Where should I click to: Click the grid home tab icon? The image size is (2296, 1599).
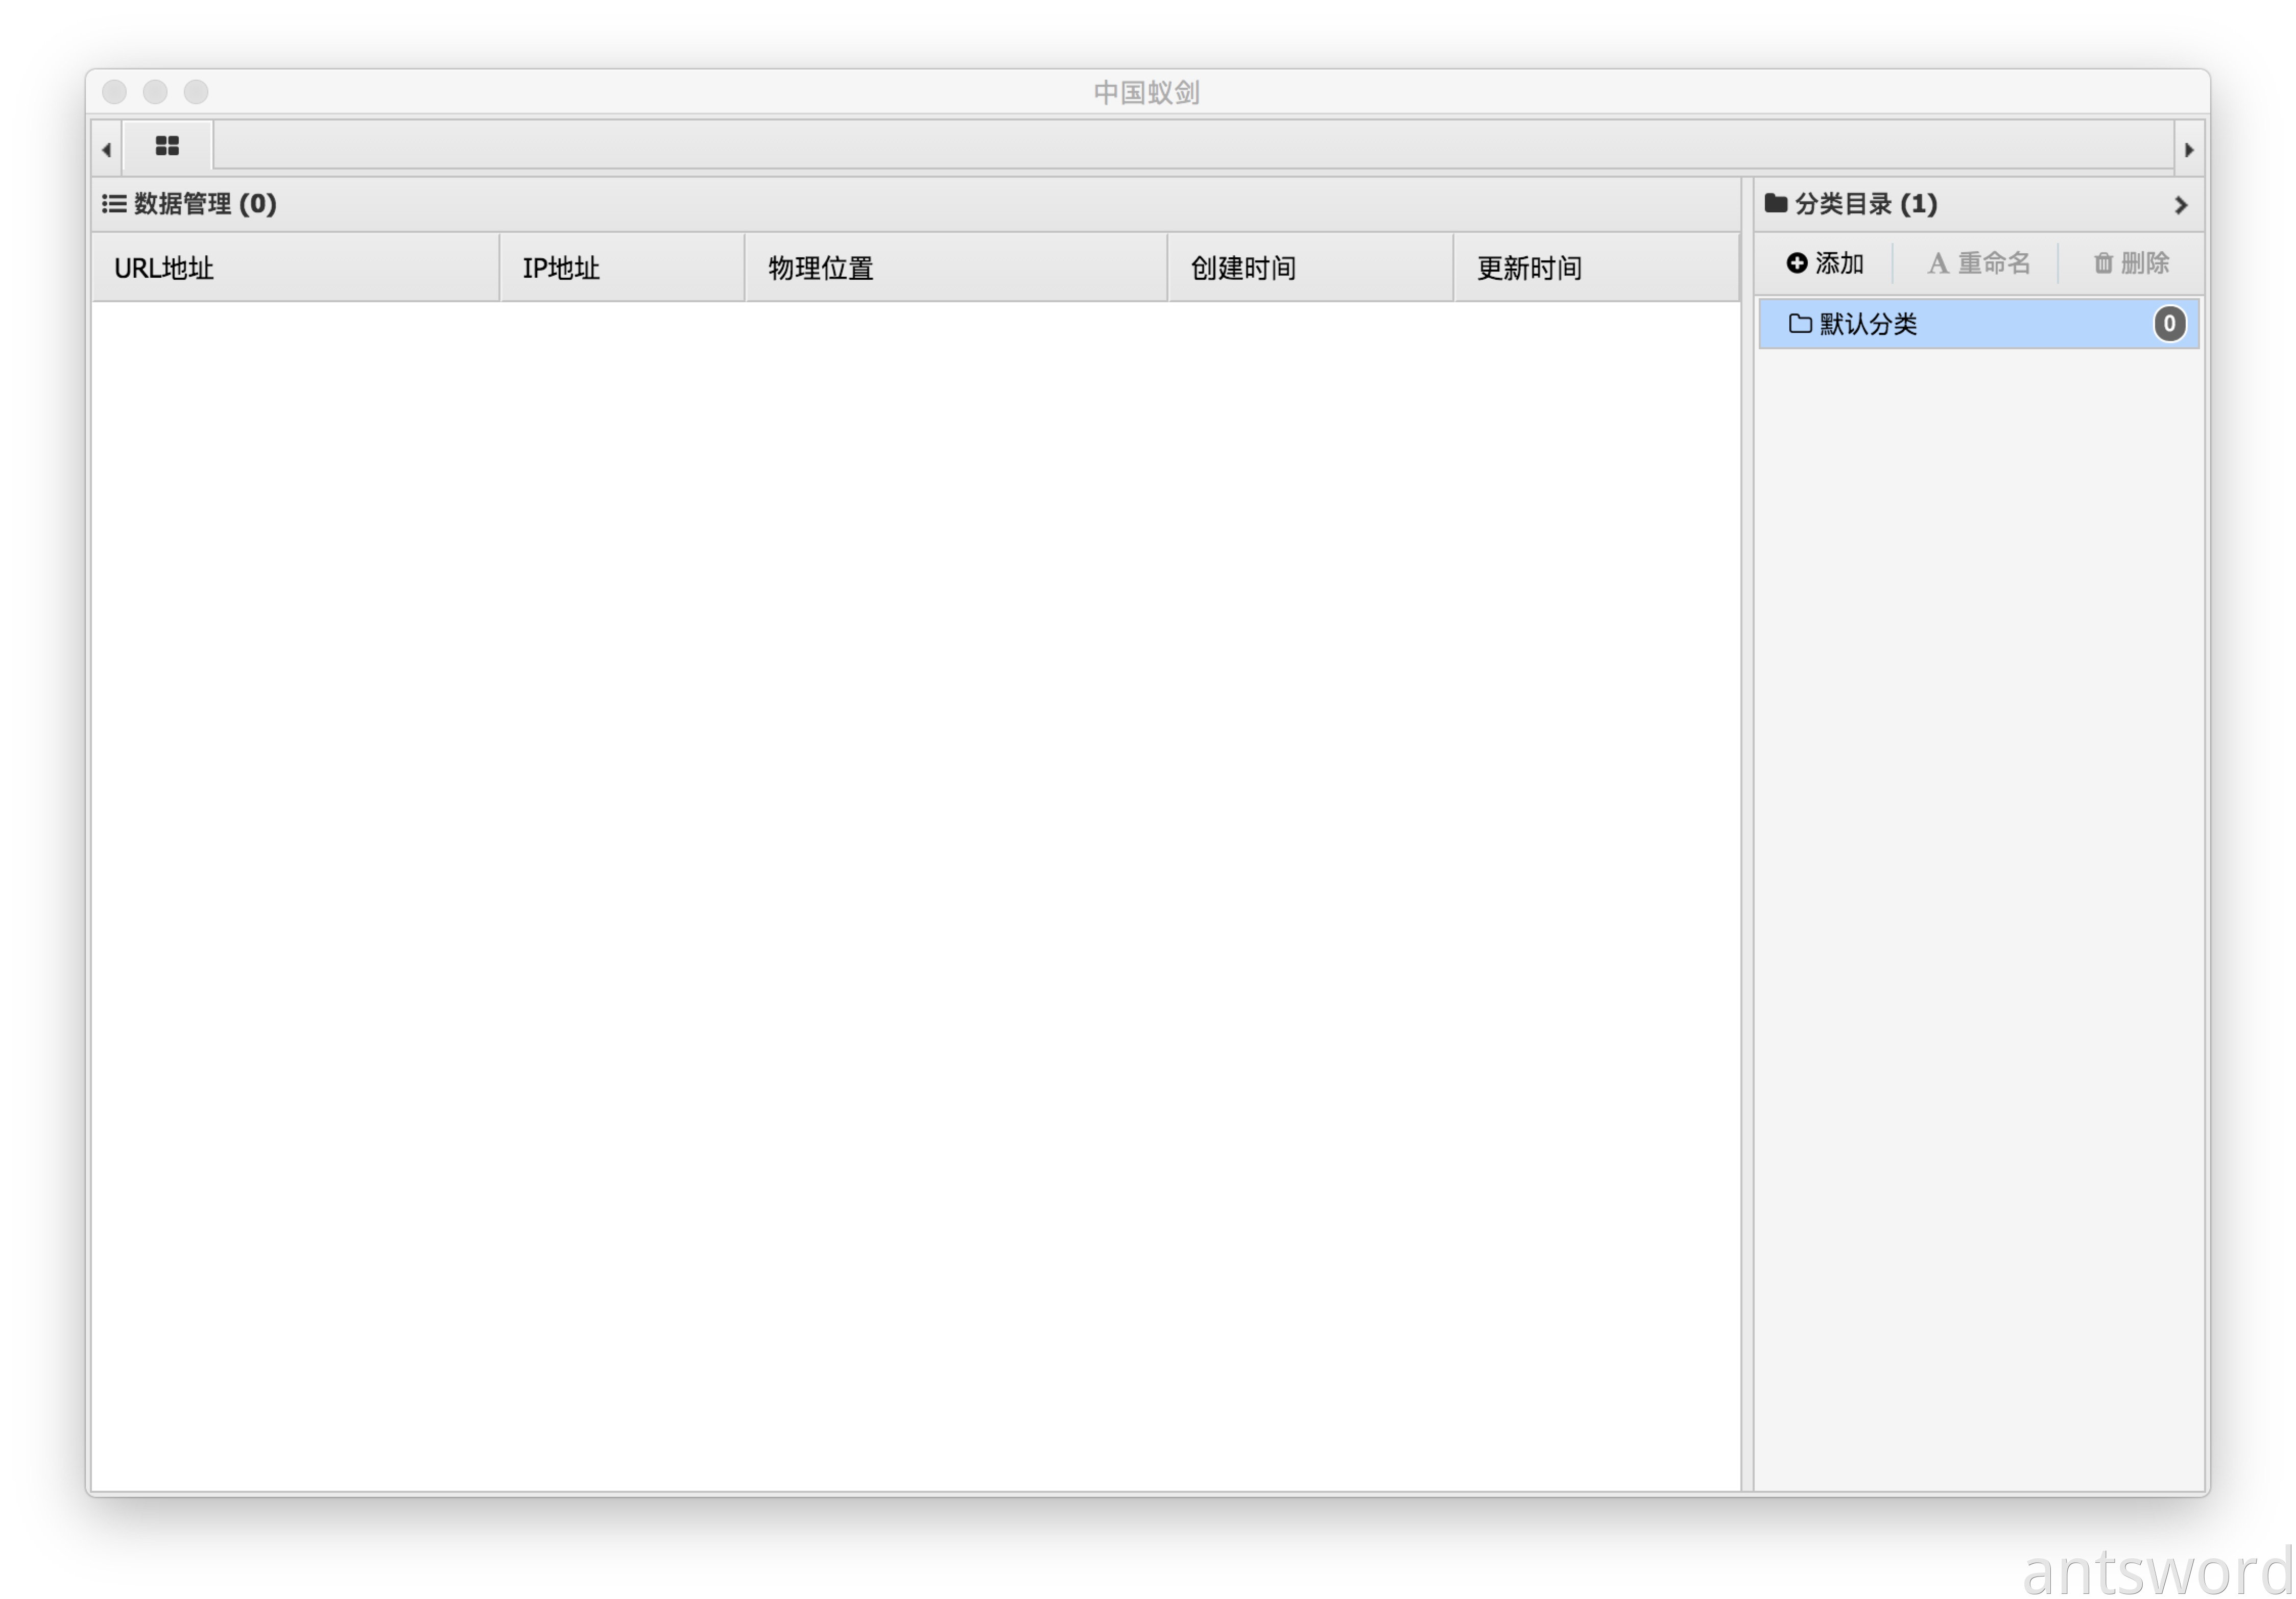pos(167,146)
